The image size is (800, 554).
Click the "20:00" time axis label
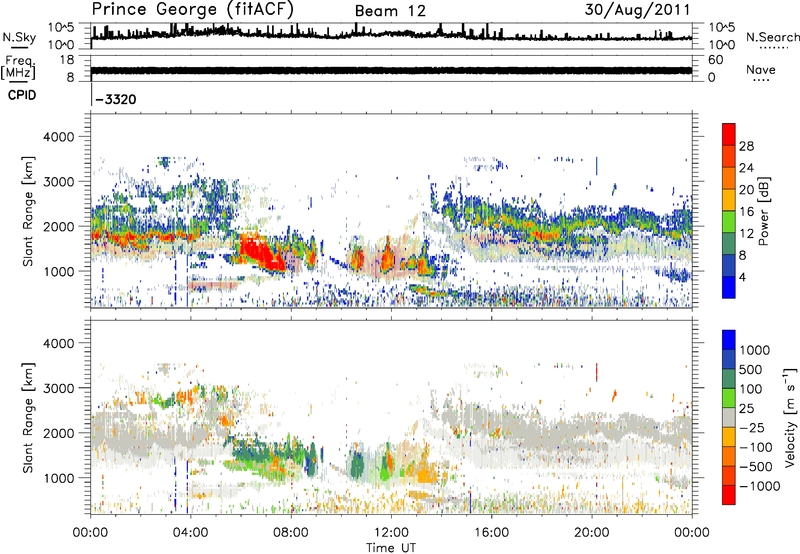591,533
